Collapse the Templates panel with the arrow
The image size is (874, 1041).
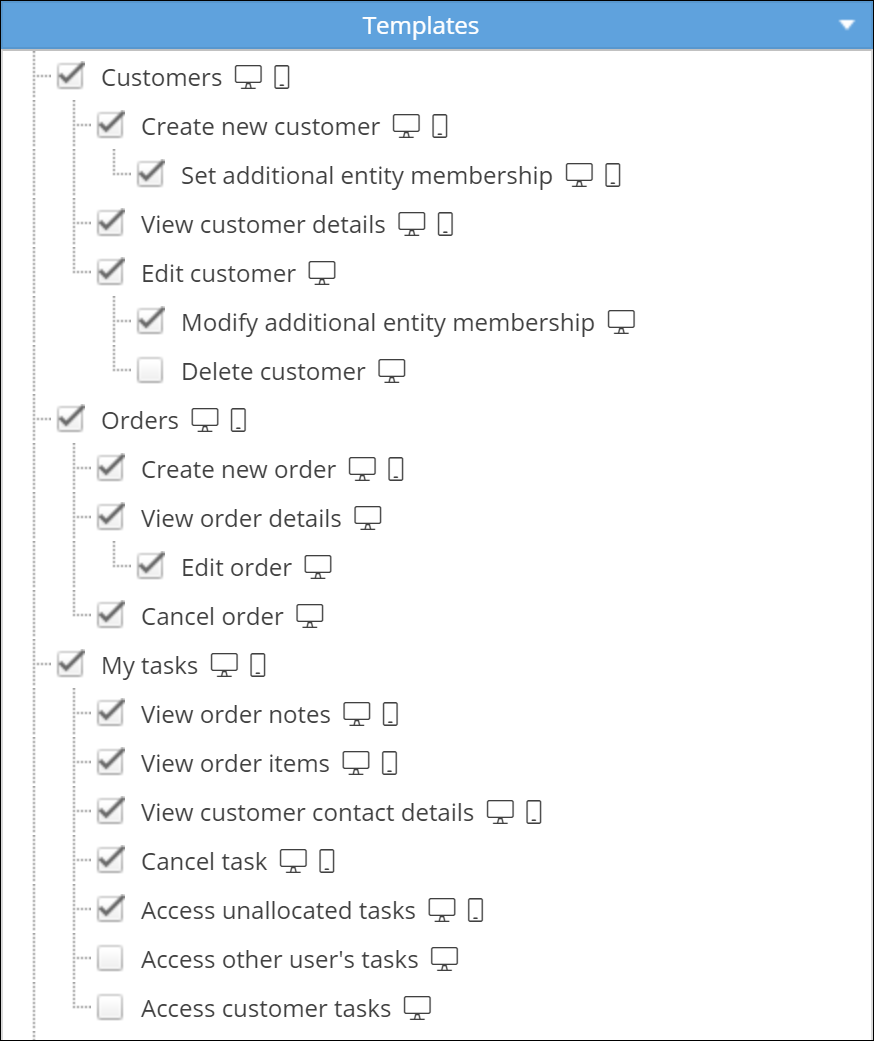(848, 25)
